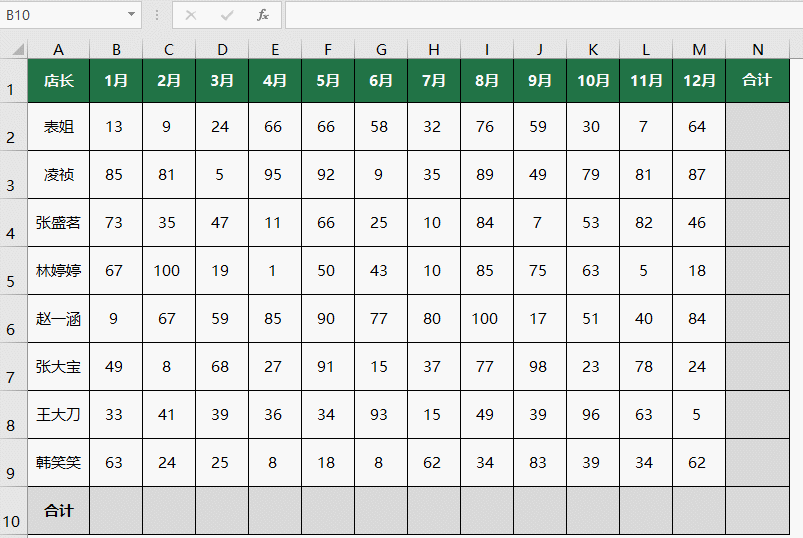
Task: Select column N header
Action: click(757, 50)
